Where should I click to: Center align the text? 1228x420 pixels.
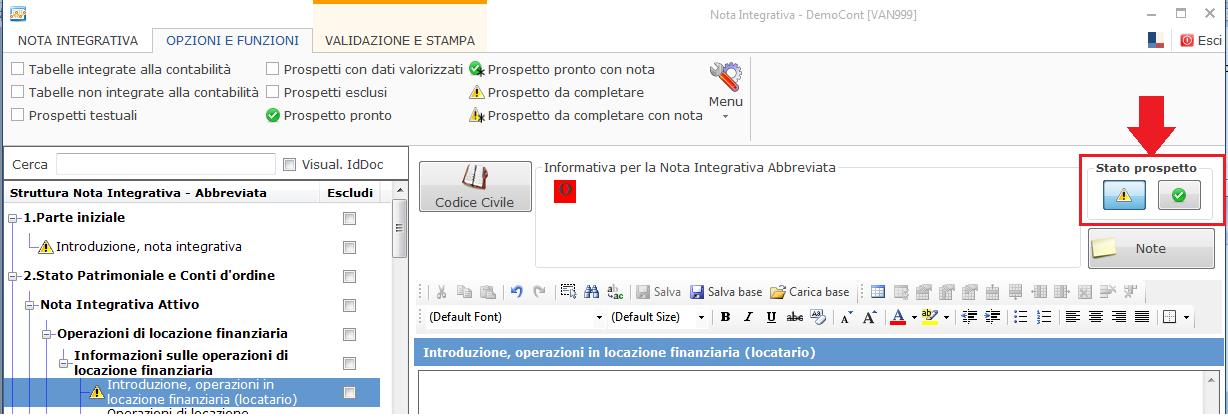tap(1095, 317)
